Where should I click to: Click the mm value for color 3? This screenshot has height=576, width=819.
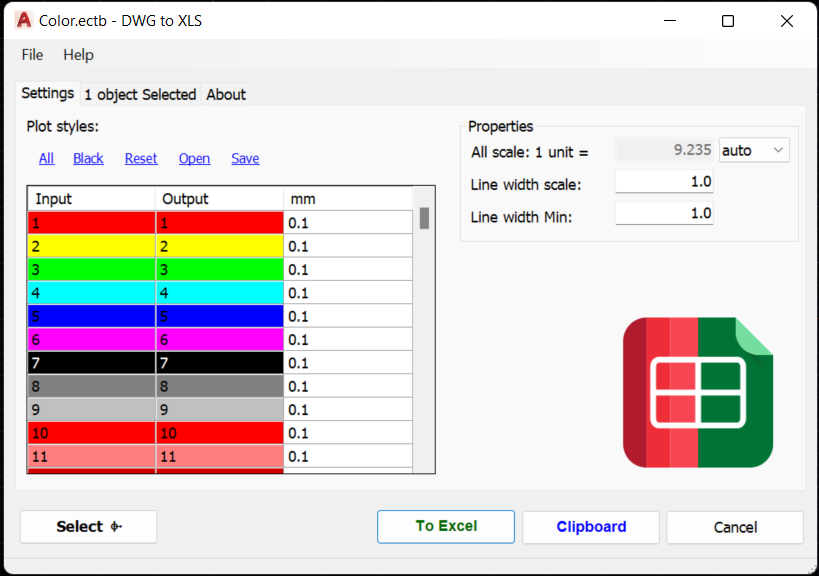348,269
